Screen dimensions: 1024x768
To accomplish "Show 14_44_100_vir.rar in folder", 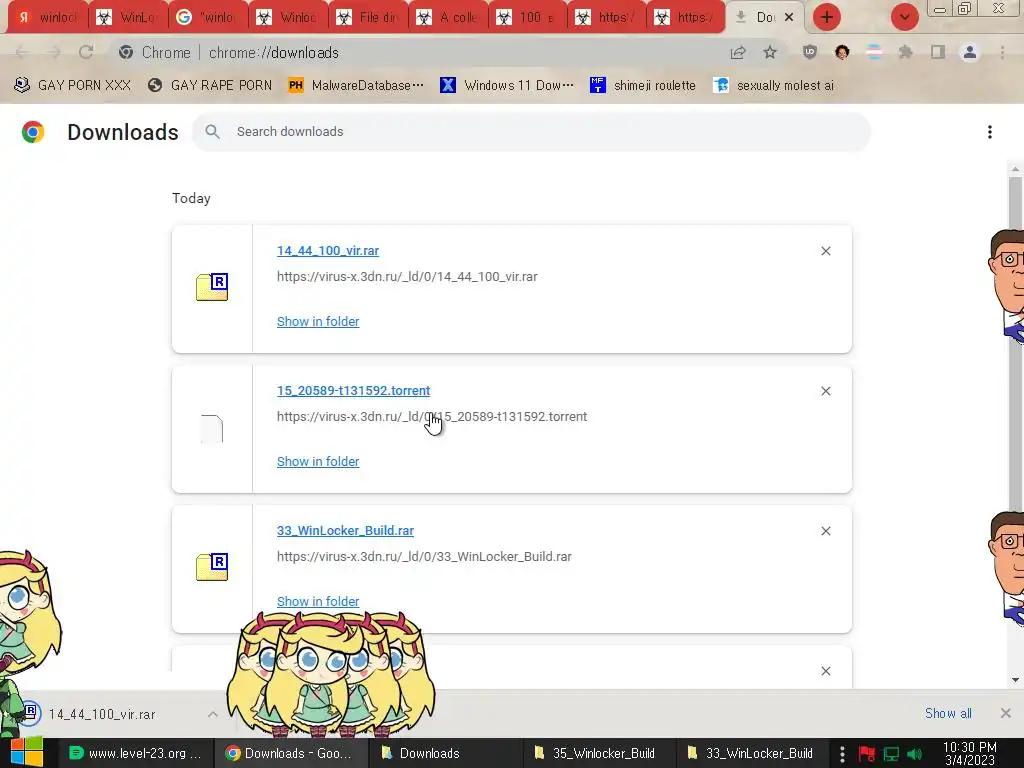I will tap(318, 321).
